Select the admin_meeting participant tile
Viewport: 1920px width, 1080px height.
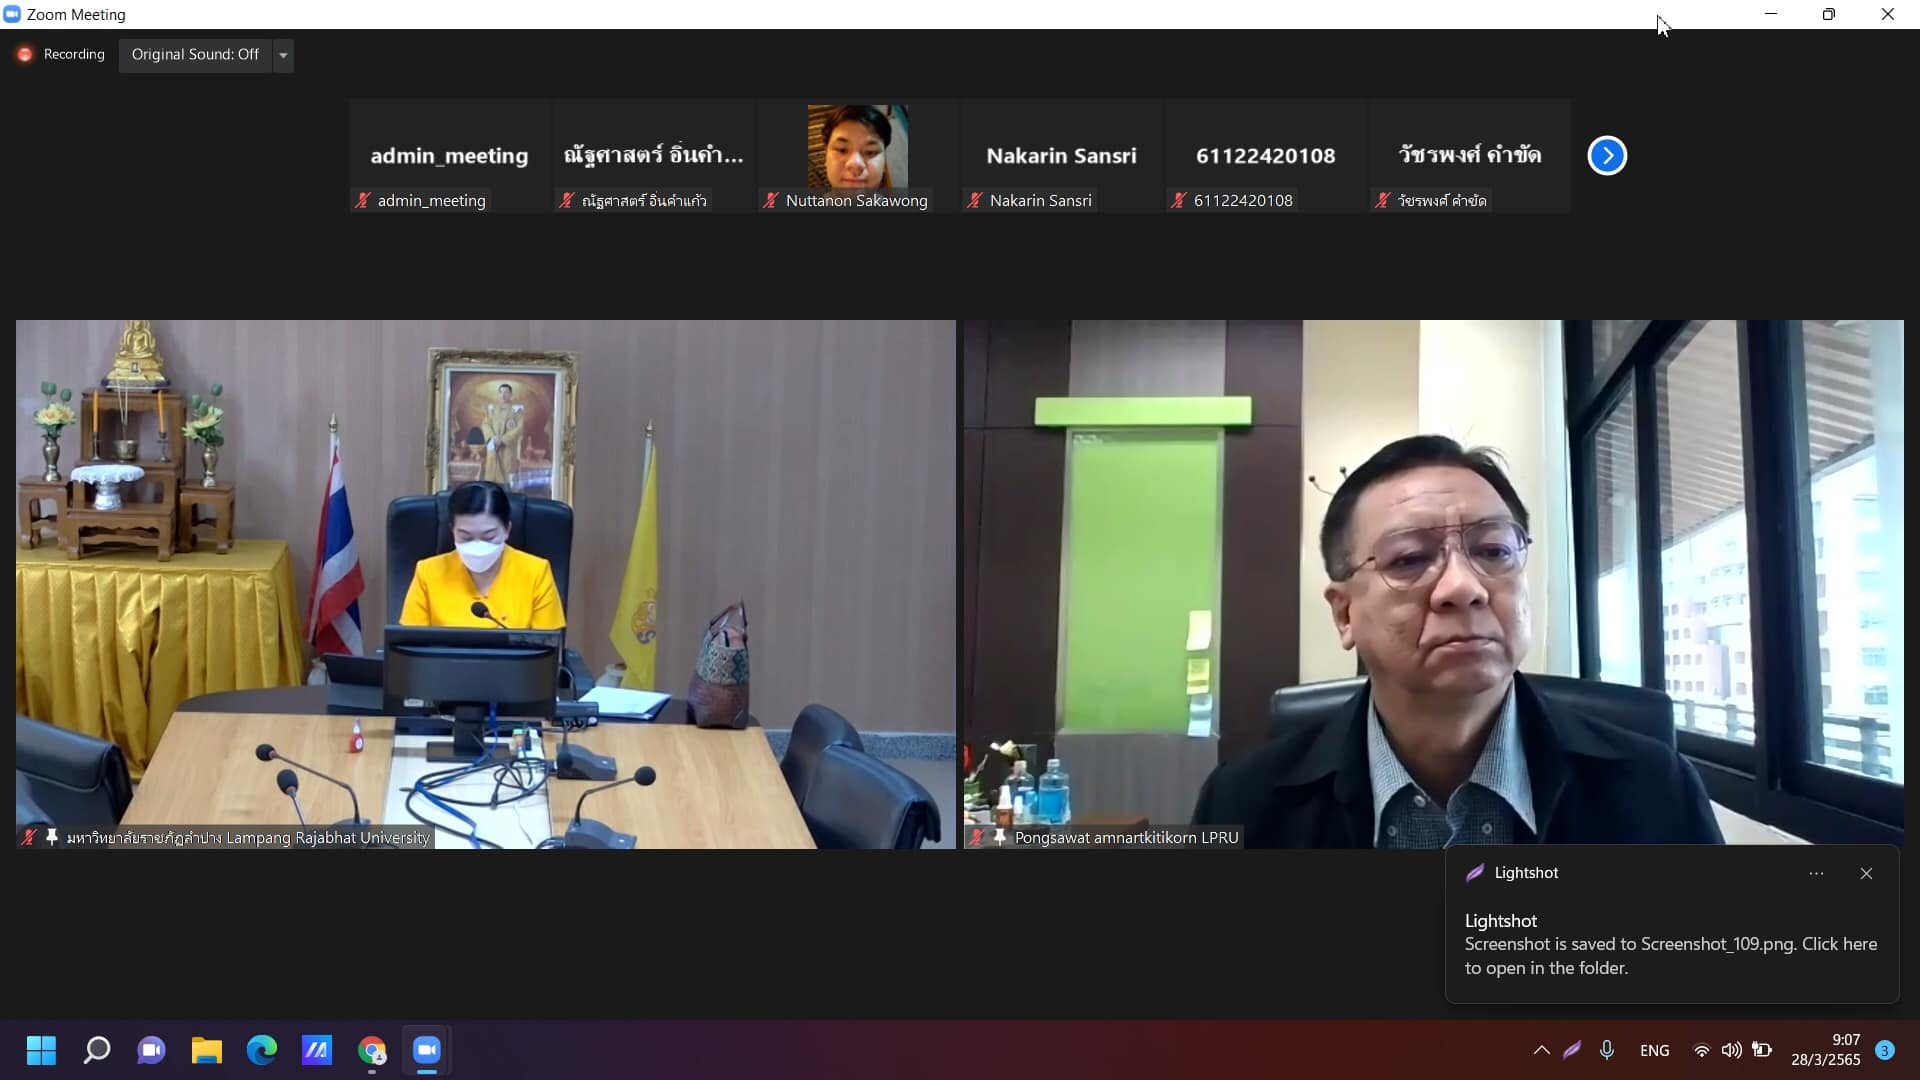[449, 155]
